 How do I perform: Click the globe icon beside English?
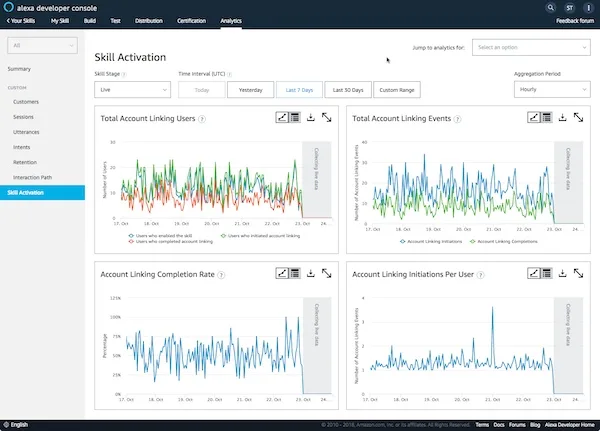(6, 424)
